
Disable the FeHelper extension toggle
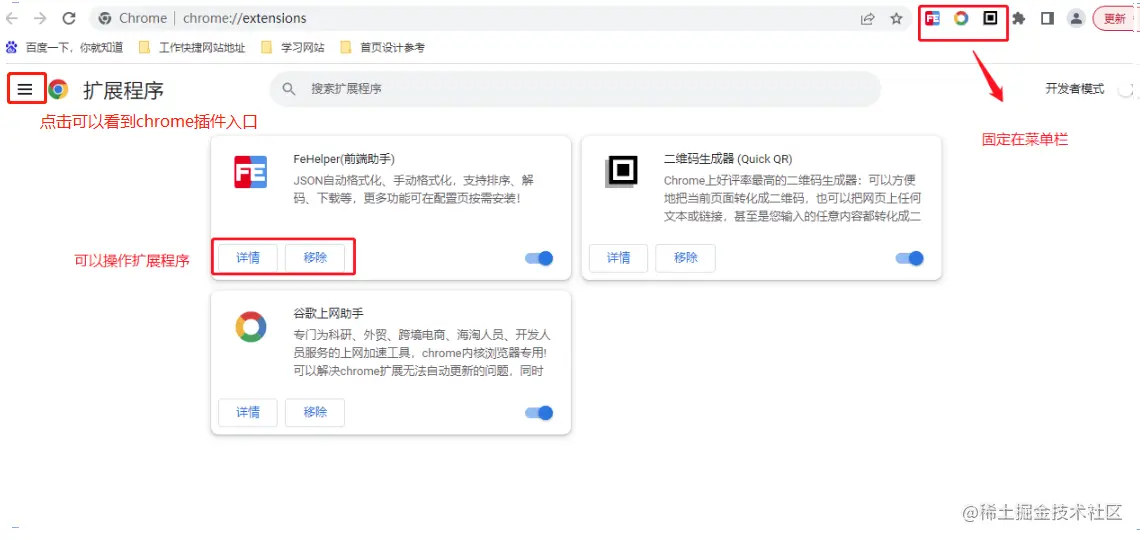pyautogui.click(x=539, y=258)
